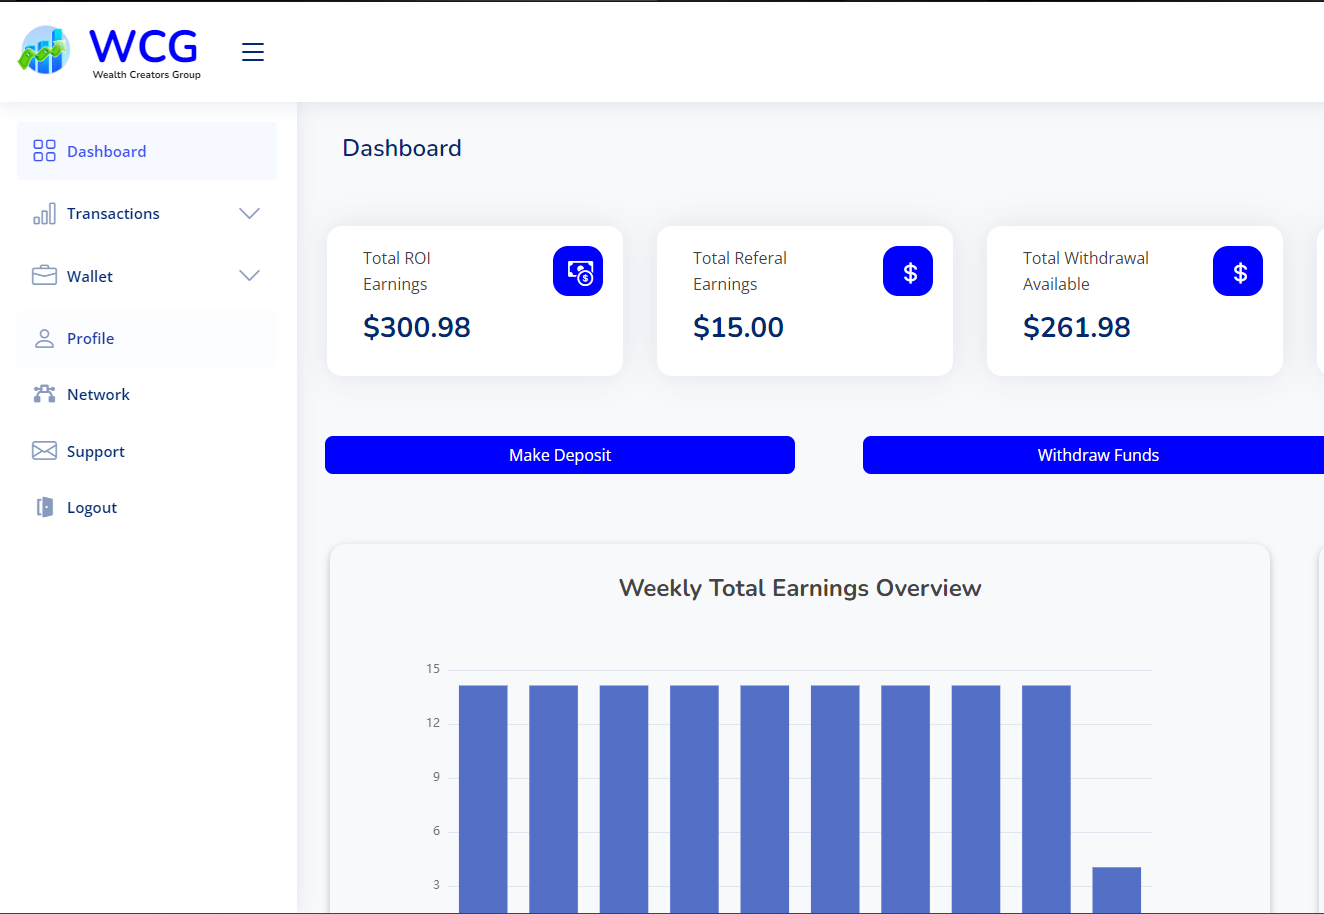This screenshot has height=914, width=1324.
Task: Click the first bar in the earnings chart
Action: click(483, 799)
